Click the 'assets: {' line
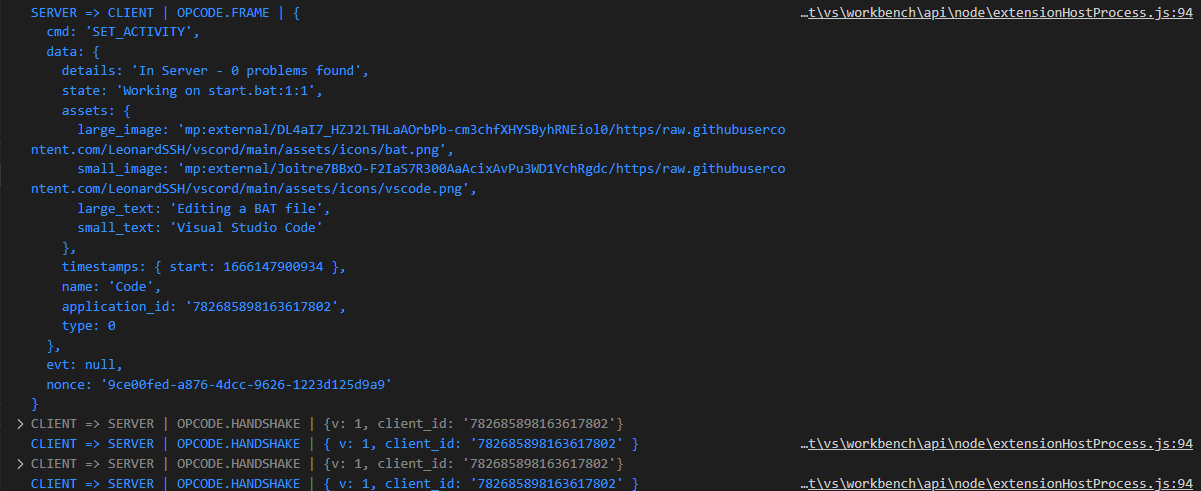Screen dimensions: 1201x491 (96, 110)
